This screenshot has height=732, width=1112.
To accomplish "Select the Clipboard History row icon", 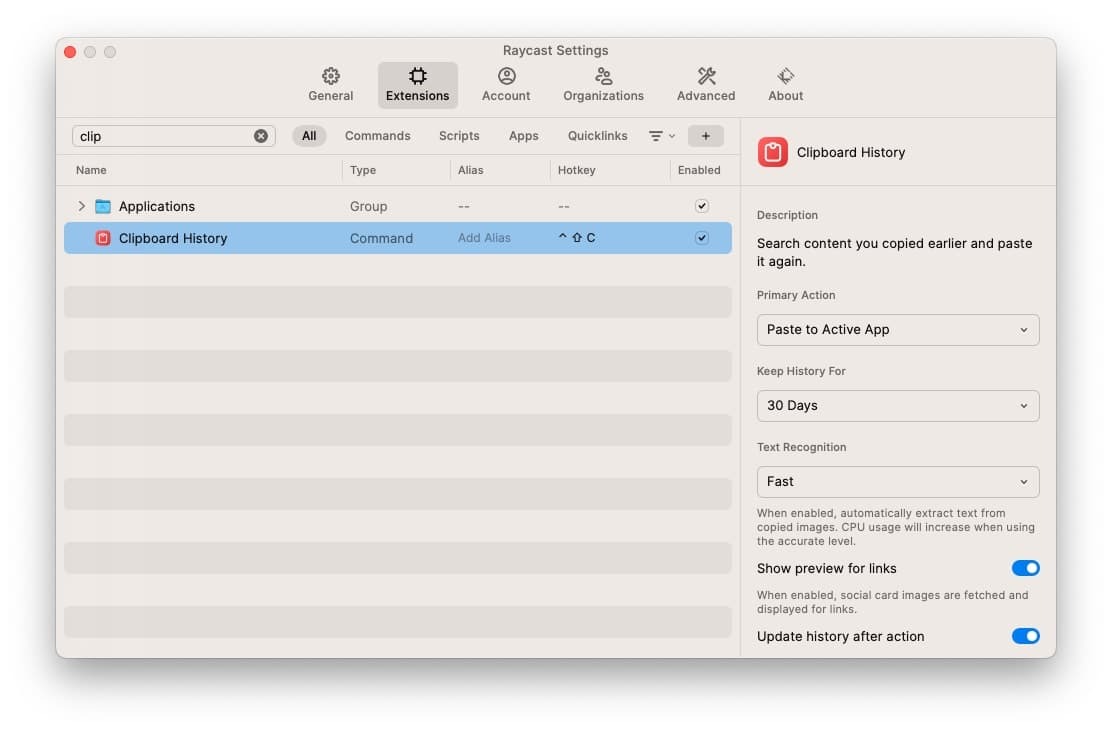I will tap(103, 238).
